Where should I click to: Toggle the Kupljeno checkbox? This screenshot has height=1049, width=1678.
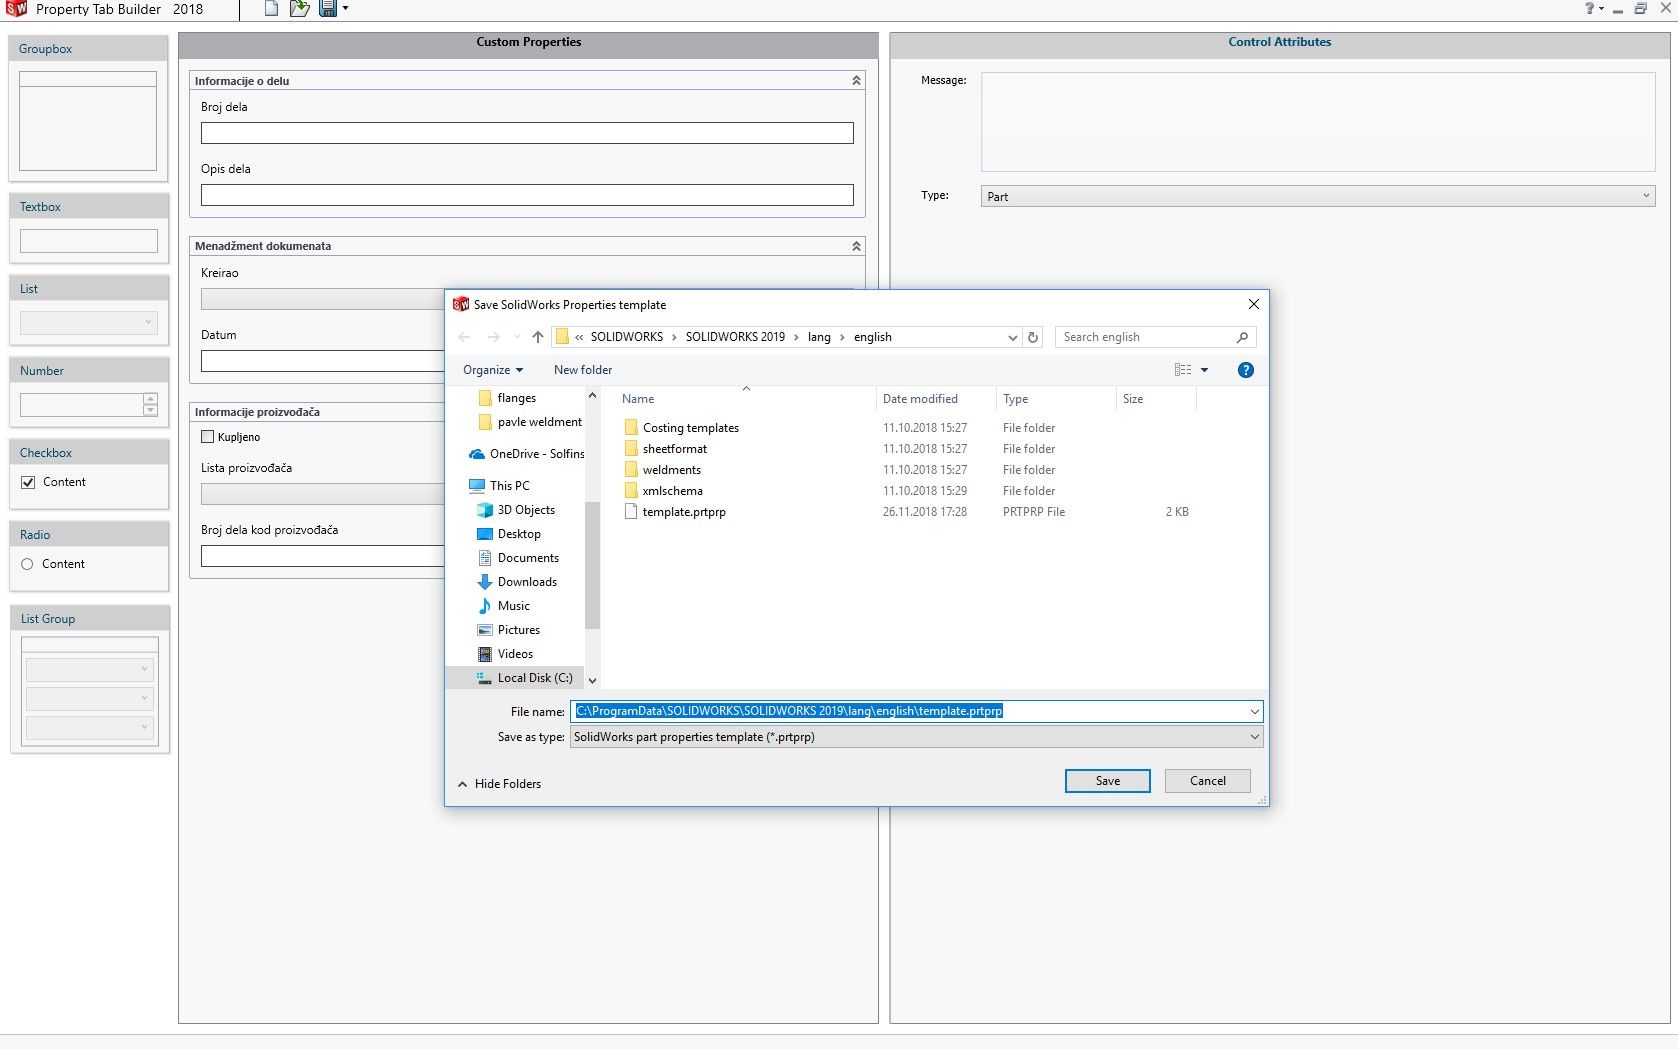click(208, 436)
